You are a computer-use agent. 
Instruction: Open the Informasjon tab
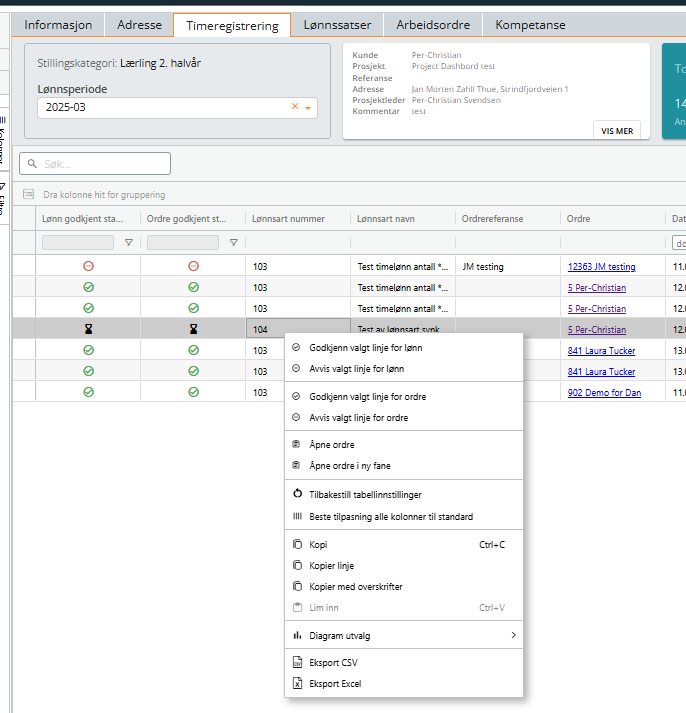click(x=58, y=25)
